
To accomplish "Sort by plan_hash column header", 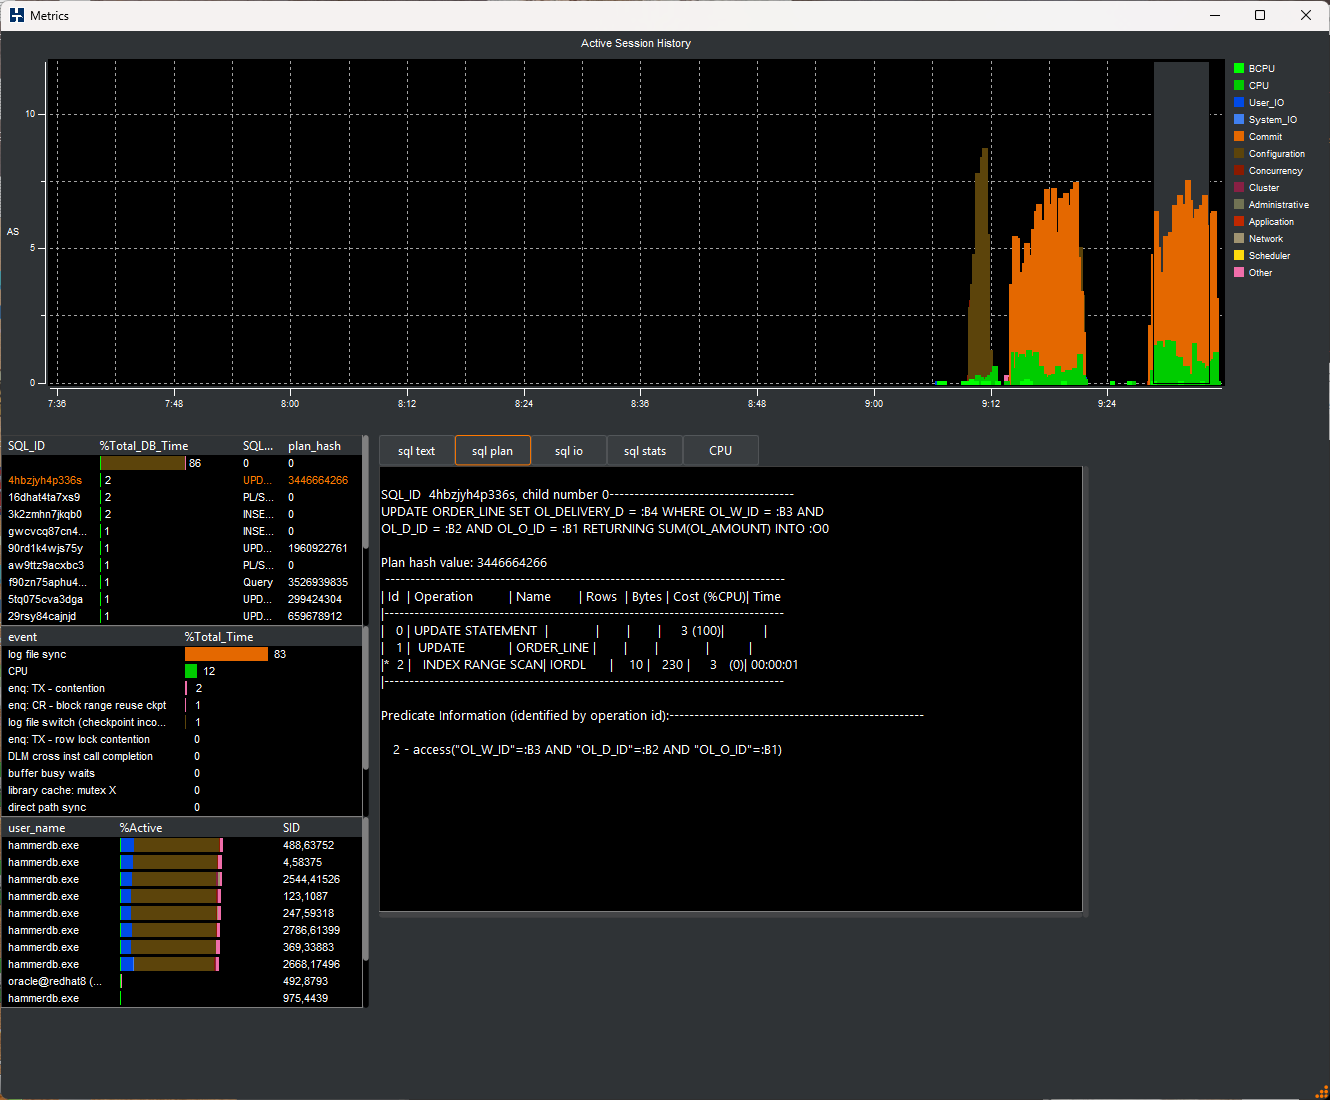I will 314,446.
